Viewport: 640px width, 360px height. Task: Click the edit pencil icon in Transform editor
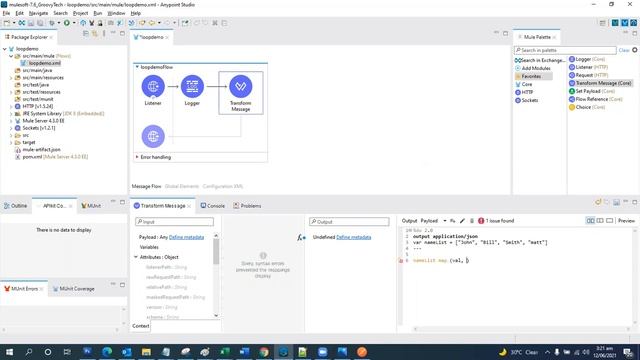(462, 221)
